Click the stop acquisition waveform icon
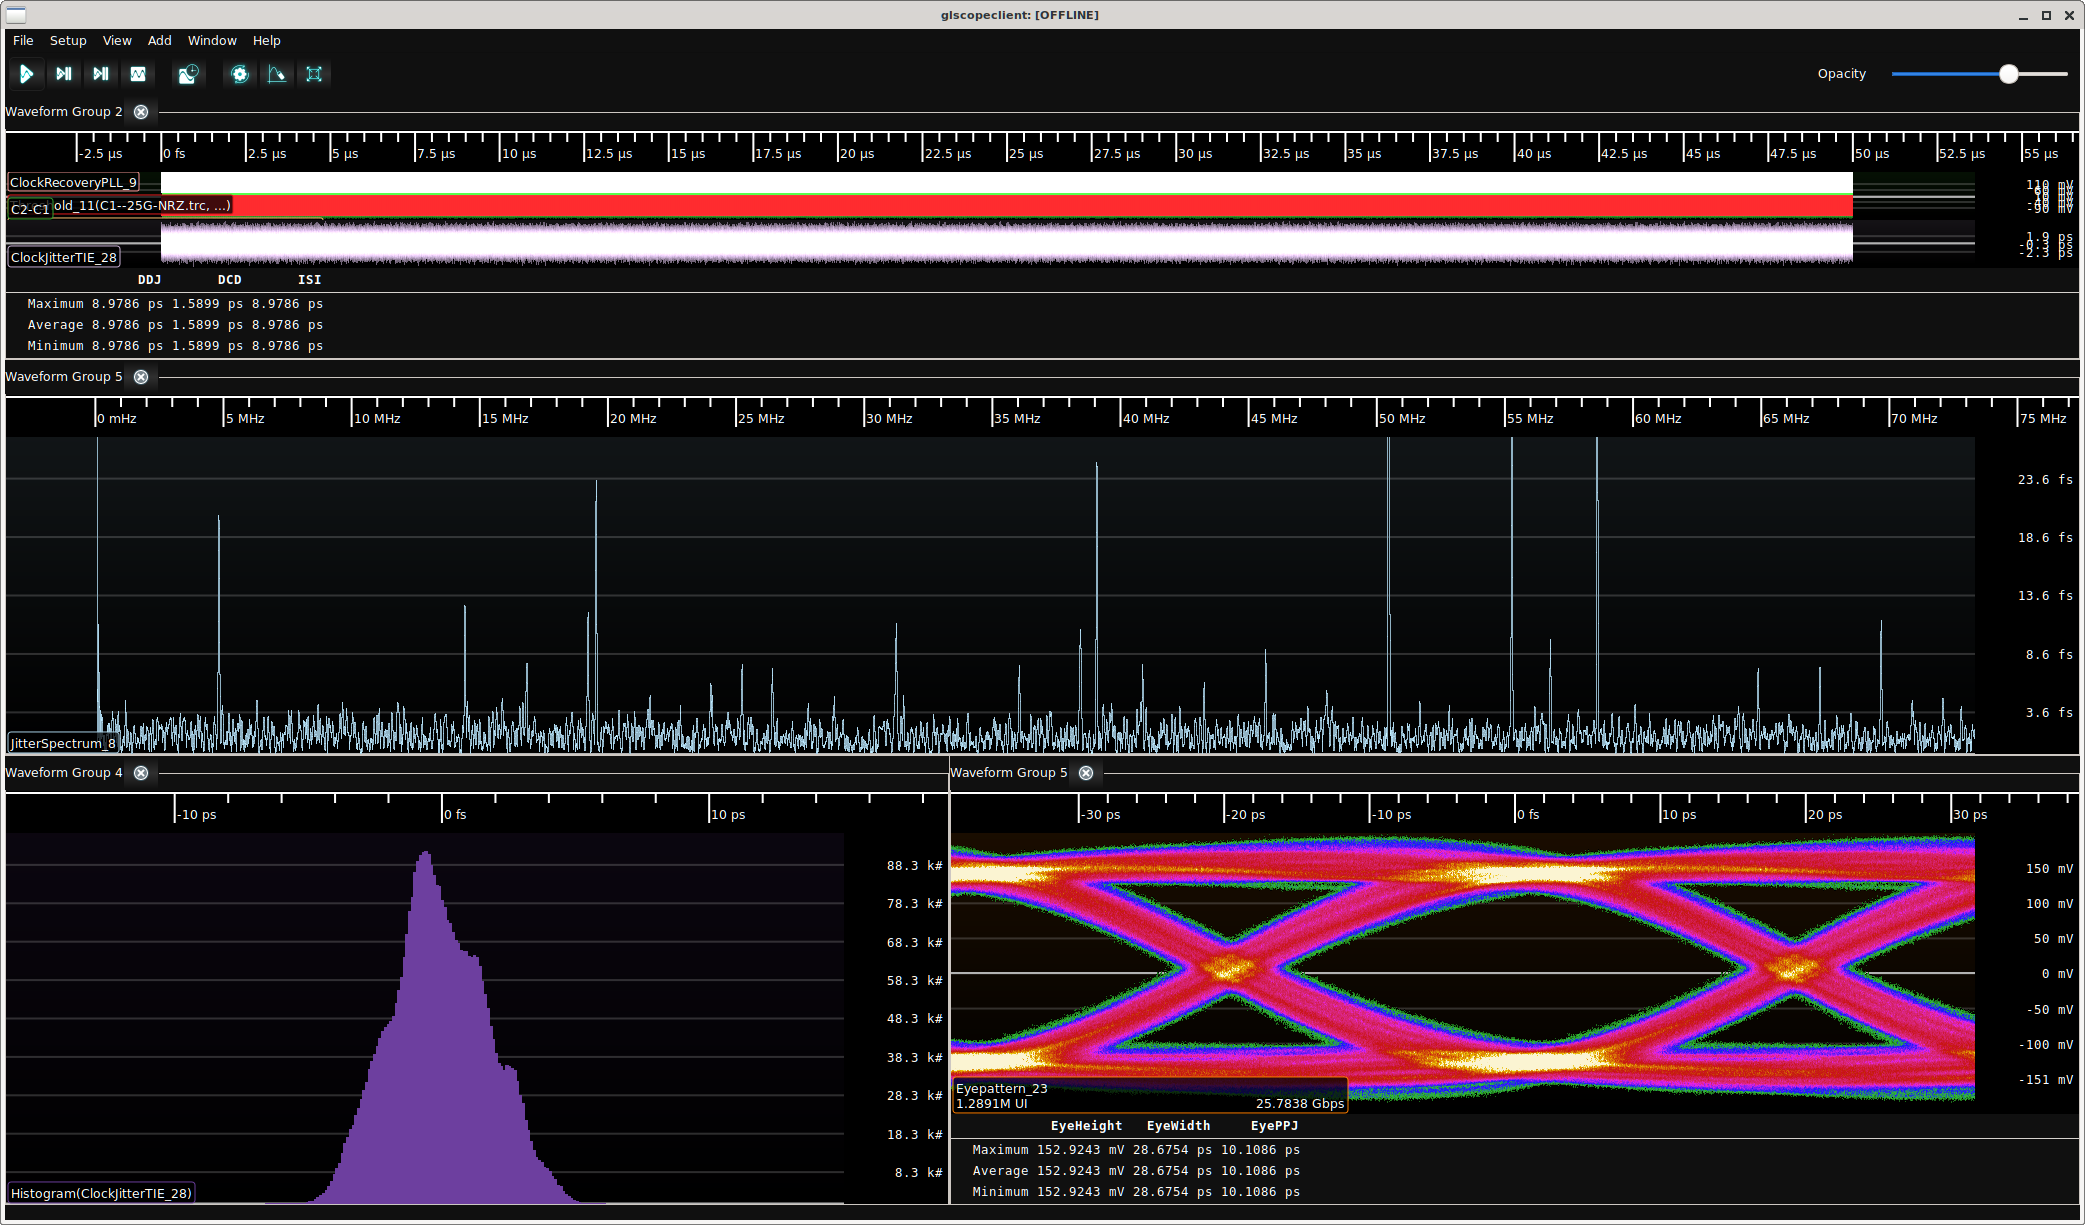Screen dimensions: 2085x1225 click(138, 74)
